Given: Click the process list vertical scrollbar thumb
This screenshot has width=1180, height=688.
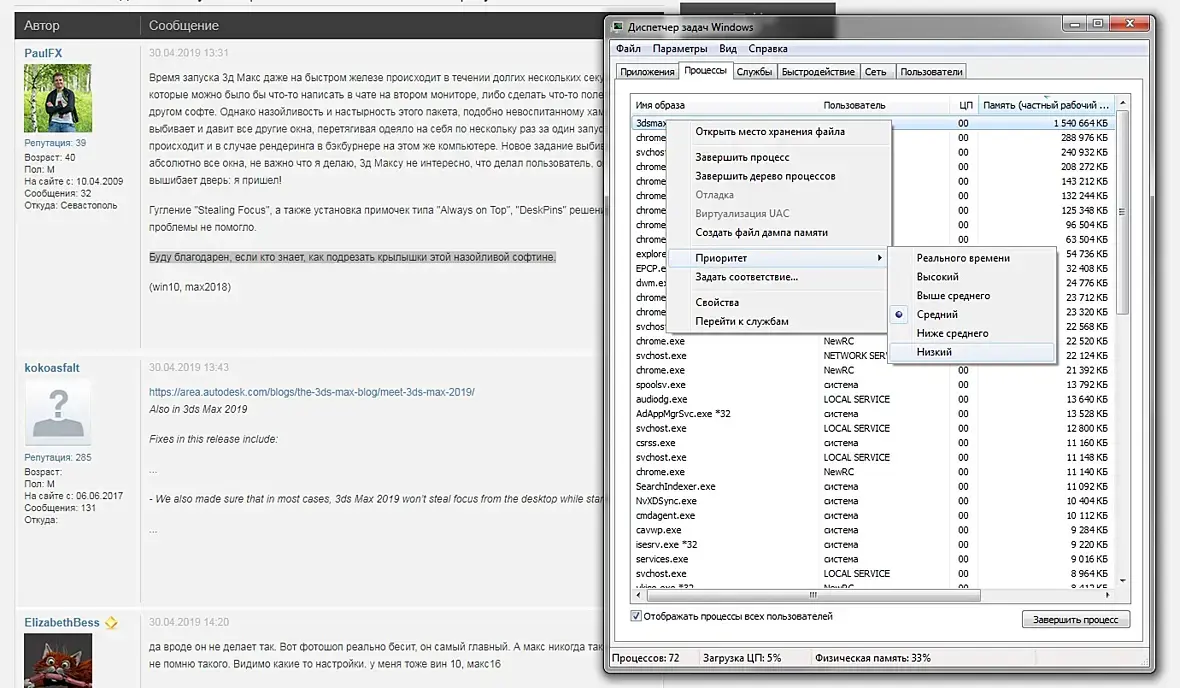Looking at the screenshot, I should (1123, 212).
